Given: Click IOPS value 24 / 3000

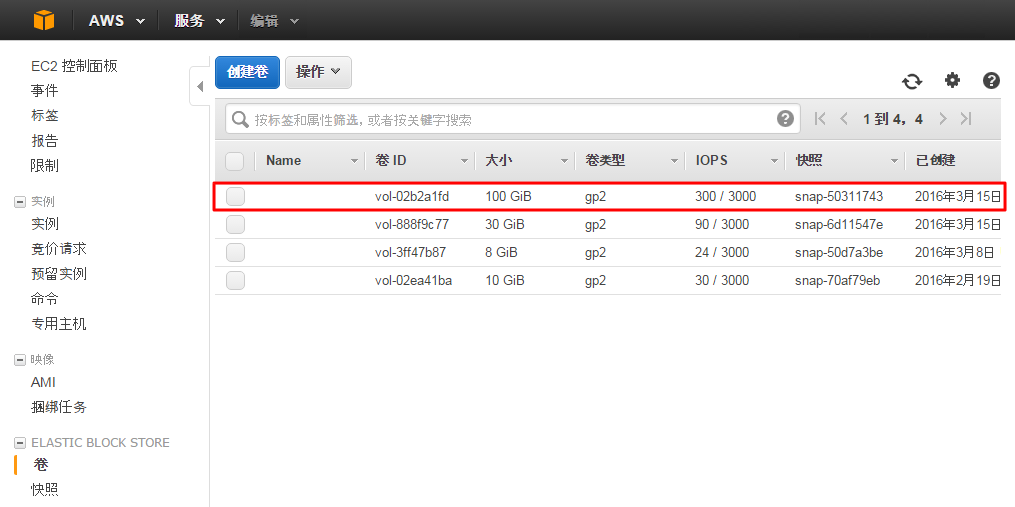Looking at the screenshot, I should pos(722,253).
